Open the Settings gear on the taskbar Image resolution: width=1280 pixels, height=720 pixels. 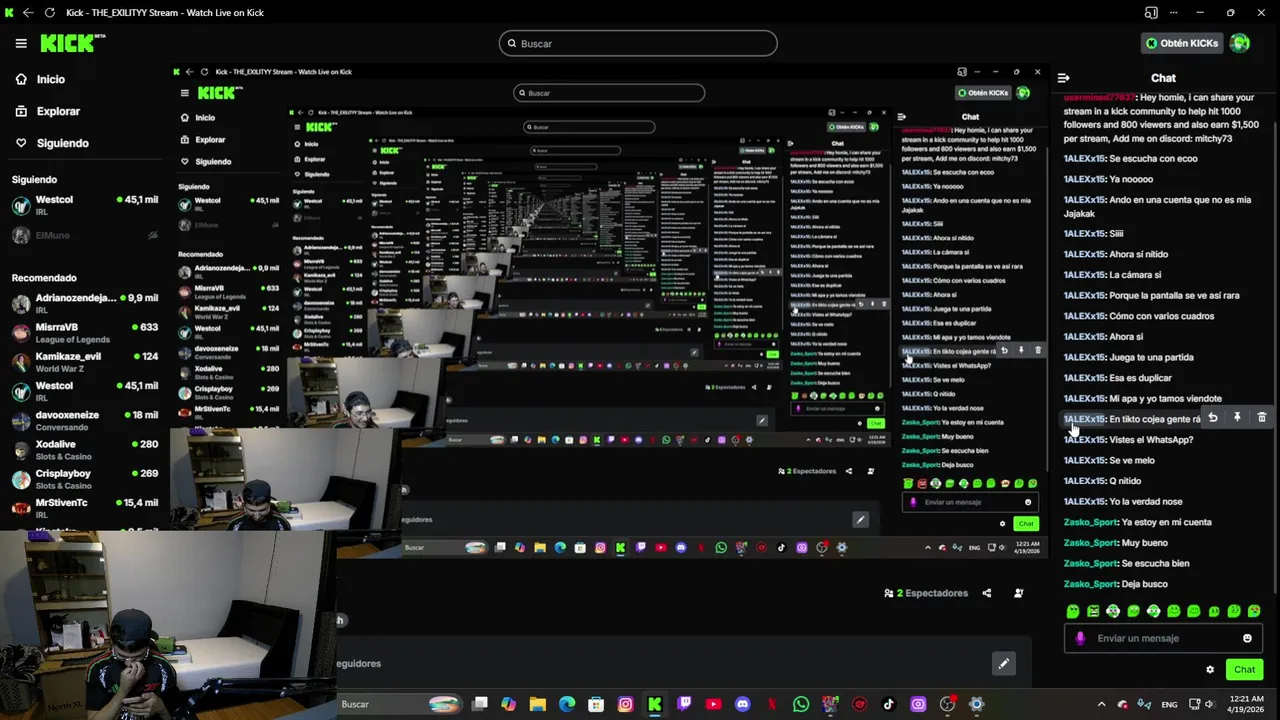[977, 704]
